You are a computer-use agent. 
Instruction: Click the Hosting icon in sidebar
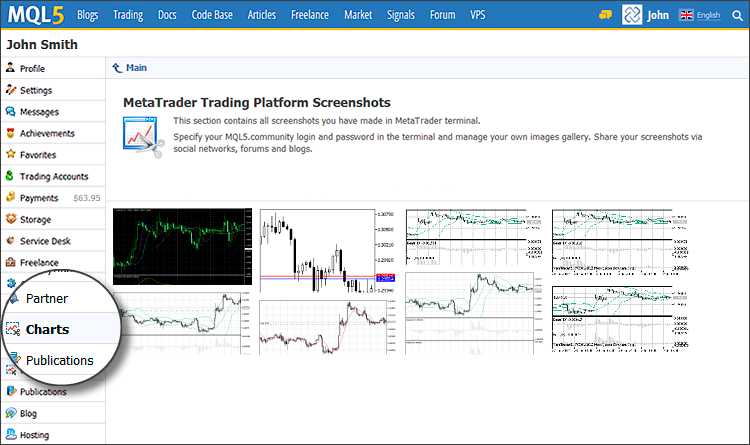[x=11, y=434]
